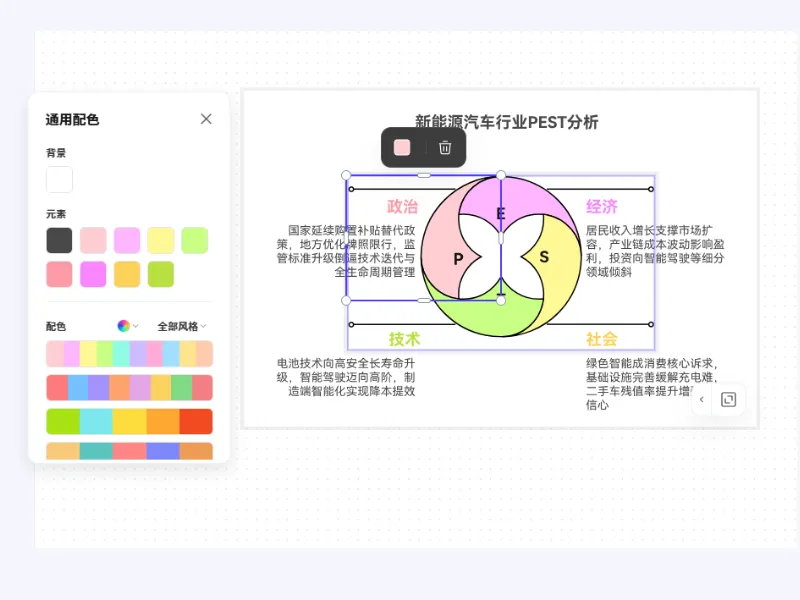Close the 通用配色 panel

click(206, 119)
